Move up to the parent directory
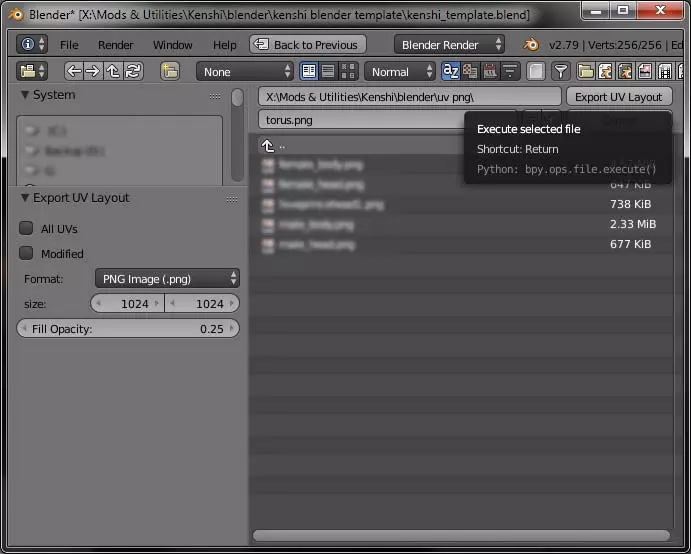The height and width of the screenshot is (554, 691). (x=112, y=71)
